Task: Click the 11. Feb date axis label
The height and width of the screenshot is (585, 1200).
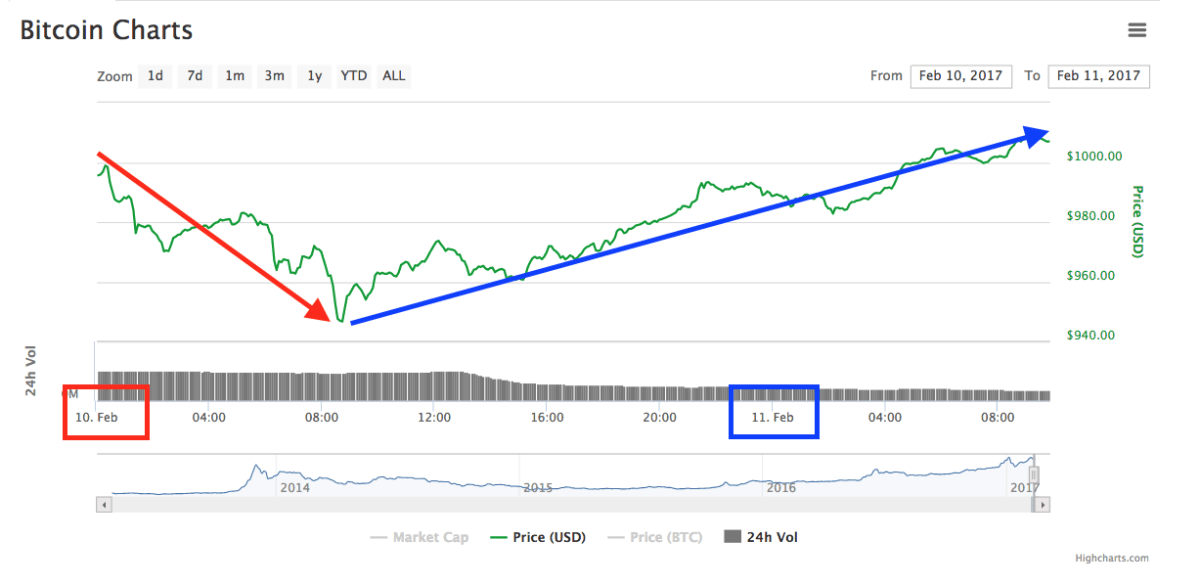Action: click(x=772, y=417)
